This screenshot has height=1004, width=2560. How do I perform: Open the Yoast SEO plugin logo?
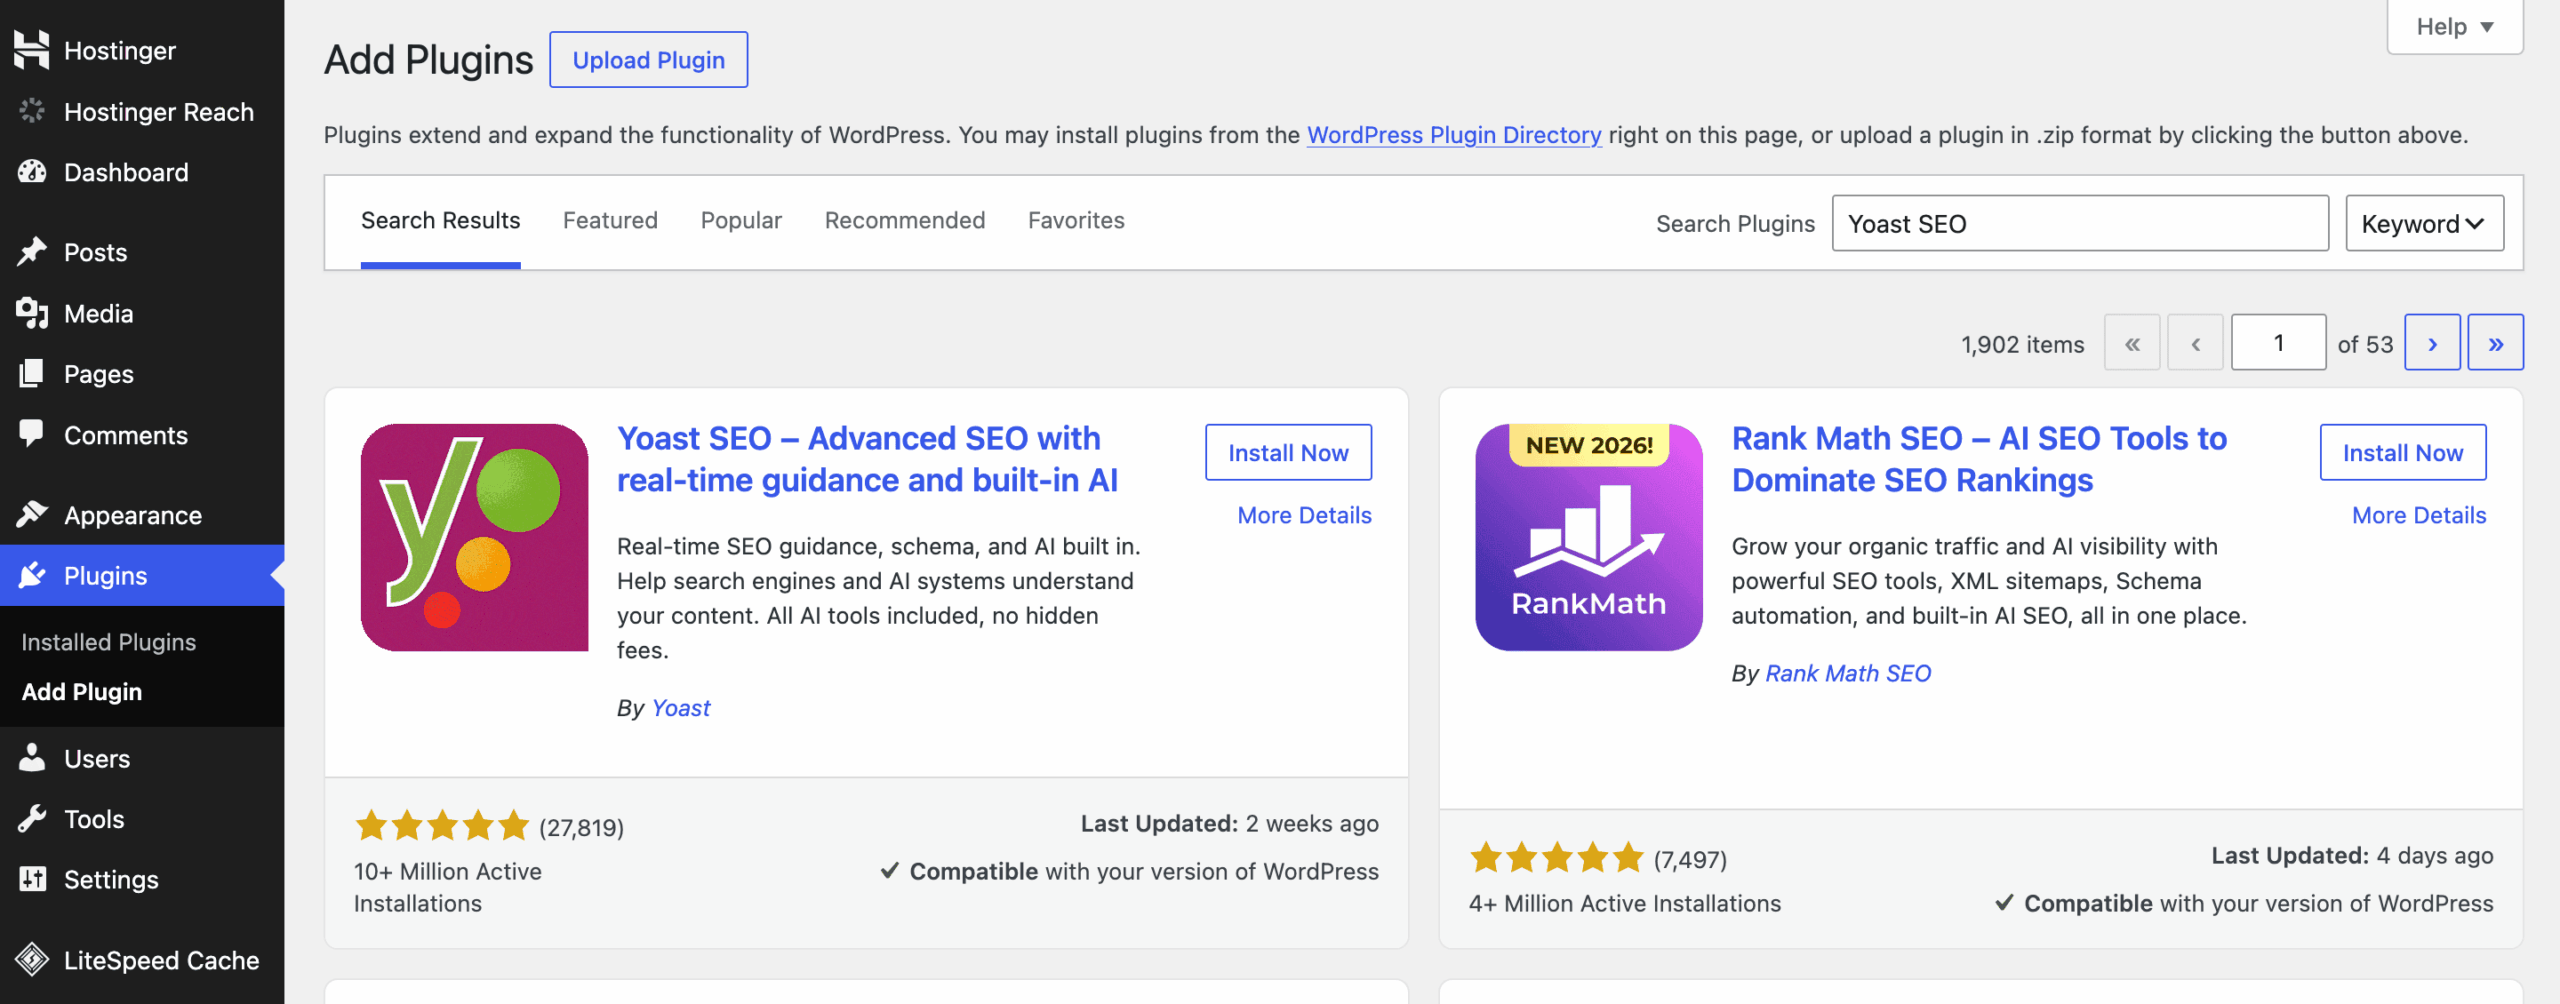click(x=474, y=537)
